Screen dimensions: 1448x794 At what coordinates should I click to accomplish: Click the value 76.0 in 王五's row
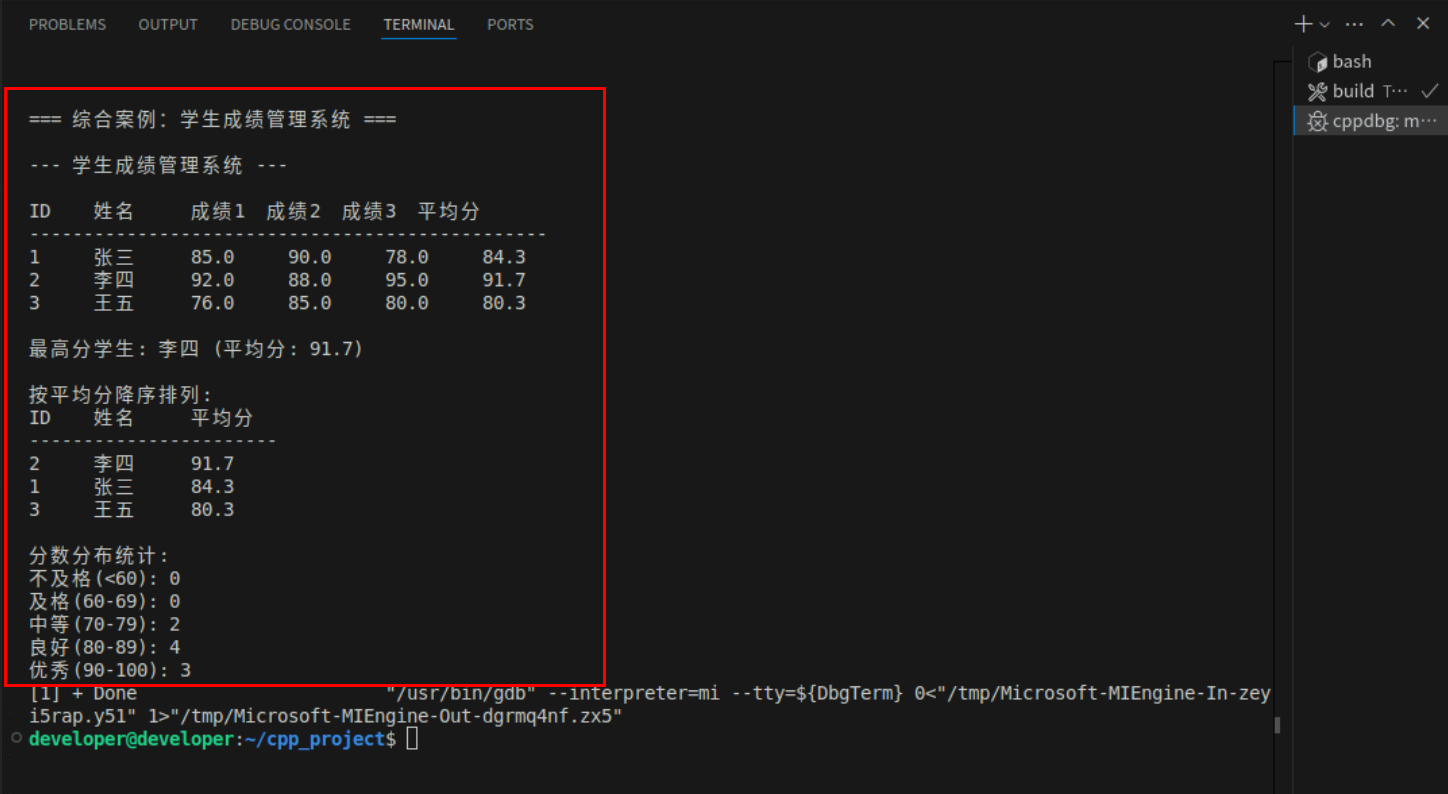pos(212,304)
